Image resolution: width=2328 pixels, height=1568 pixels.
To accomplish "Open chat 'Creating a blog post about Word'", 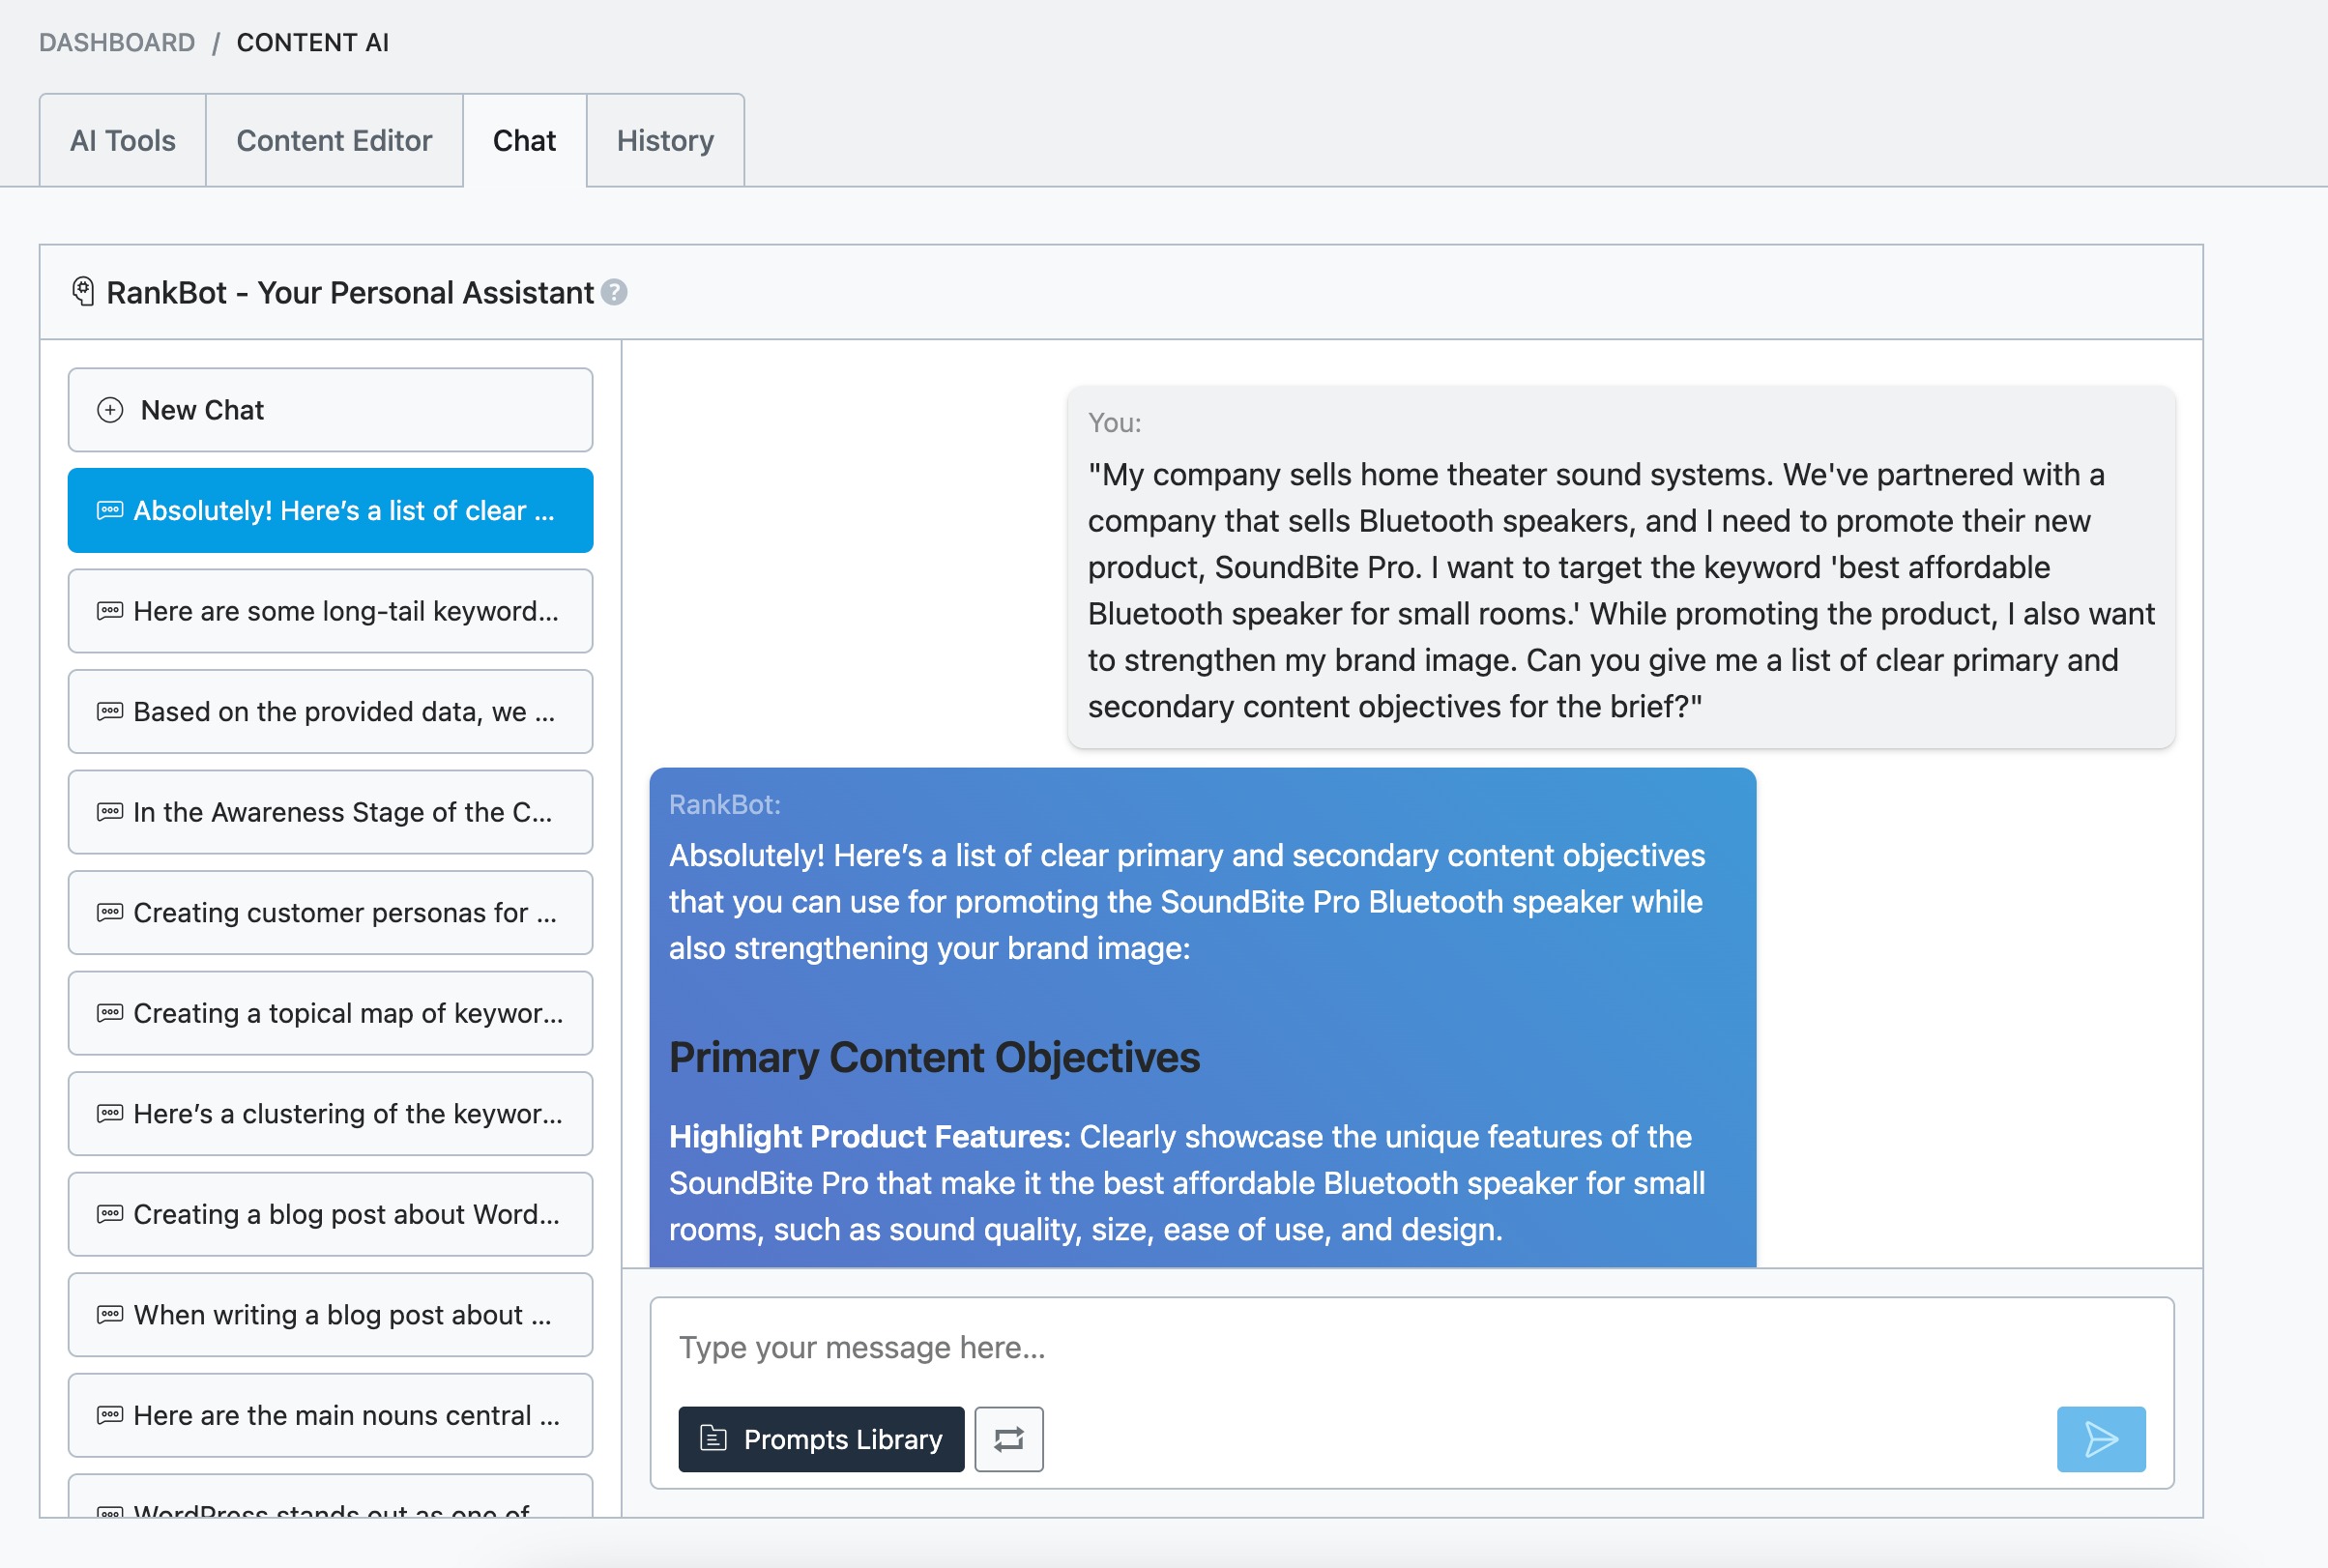I will click(x=330, y=1214).
